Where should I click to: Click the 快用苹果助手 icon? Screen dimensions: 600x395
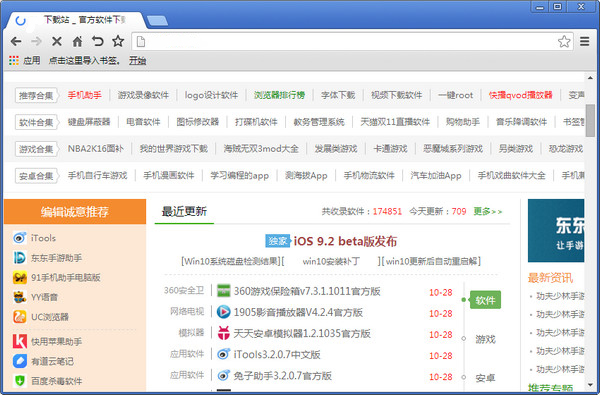pyautogui.click(x=20, y=341)
